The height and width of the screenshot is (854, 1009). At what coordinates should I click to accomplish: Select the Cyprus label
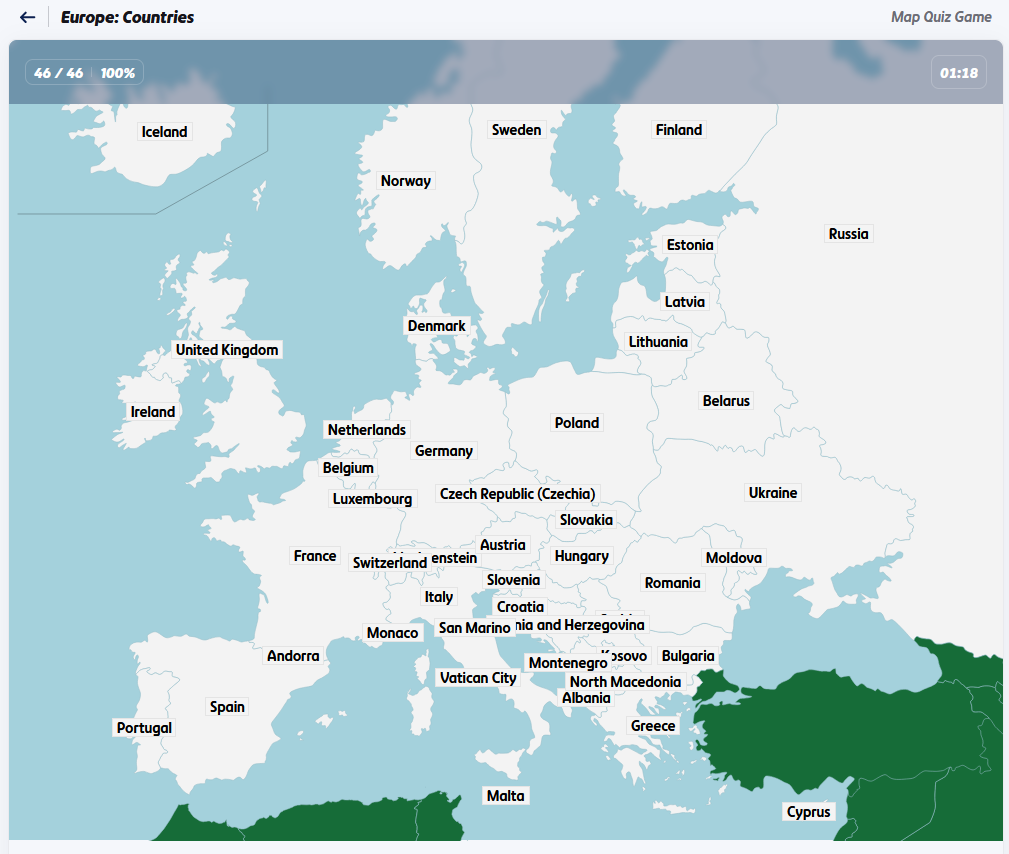point(809,812)
